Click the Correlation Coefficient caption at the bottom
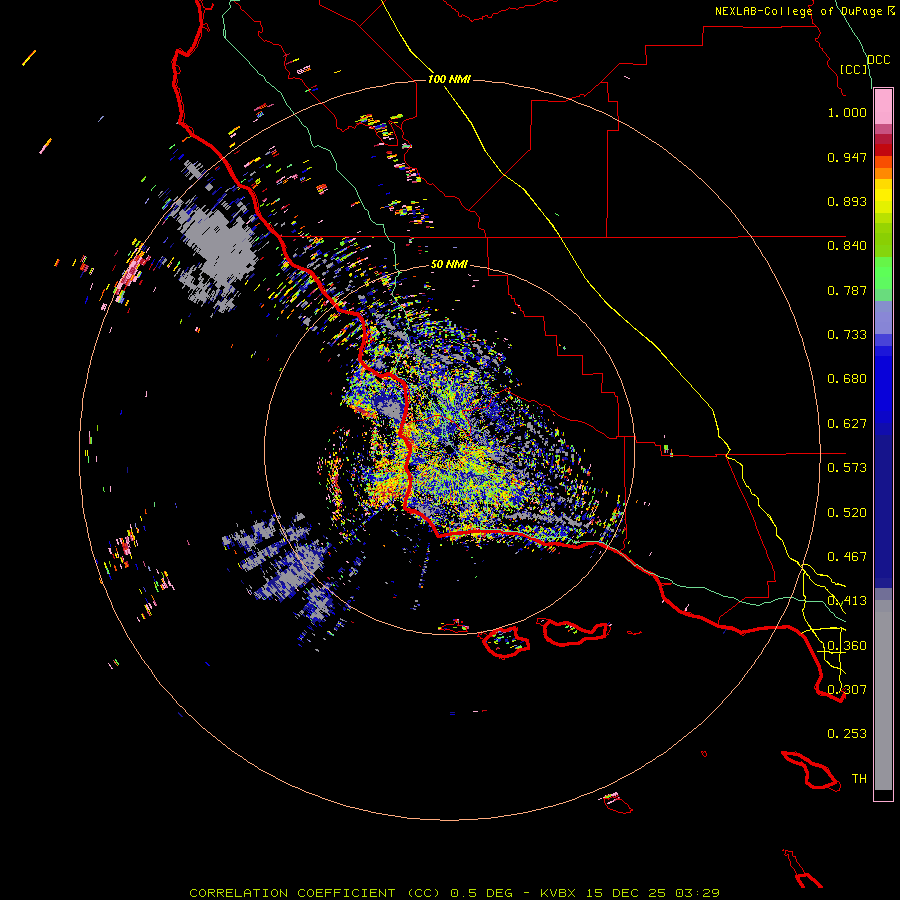The width and height of the screenshot is (900, 900). [454, 893]
